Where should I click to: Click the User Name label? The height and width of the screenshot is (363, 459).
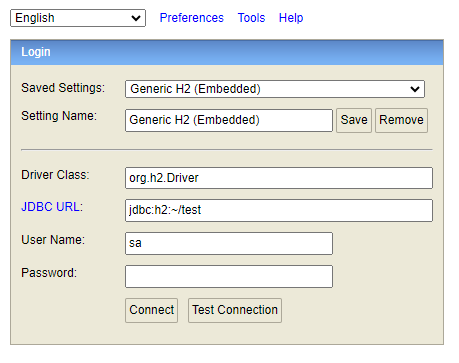coord(53,240)
